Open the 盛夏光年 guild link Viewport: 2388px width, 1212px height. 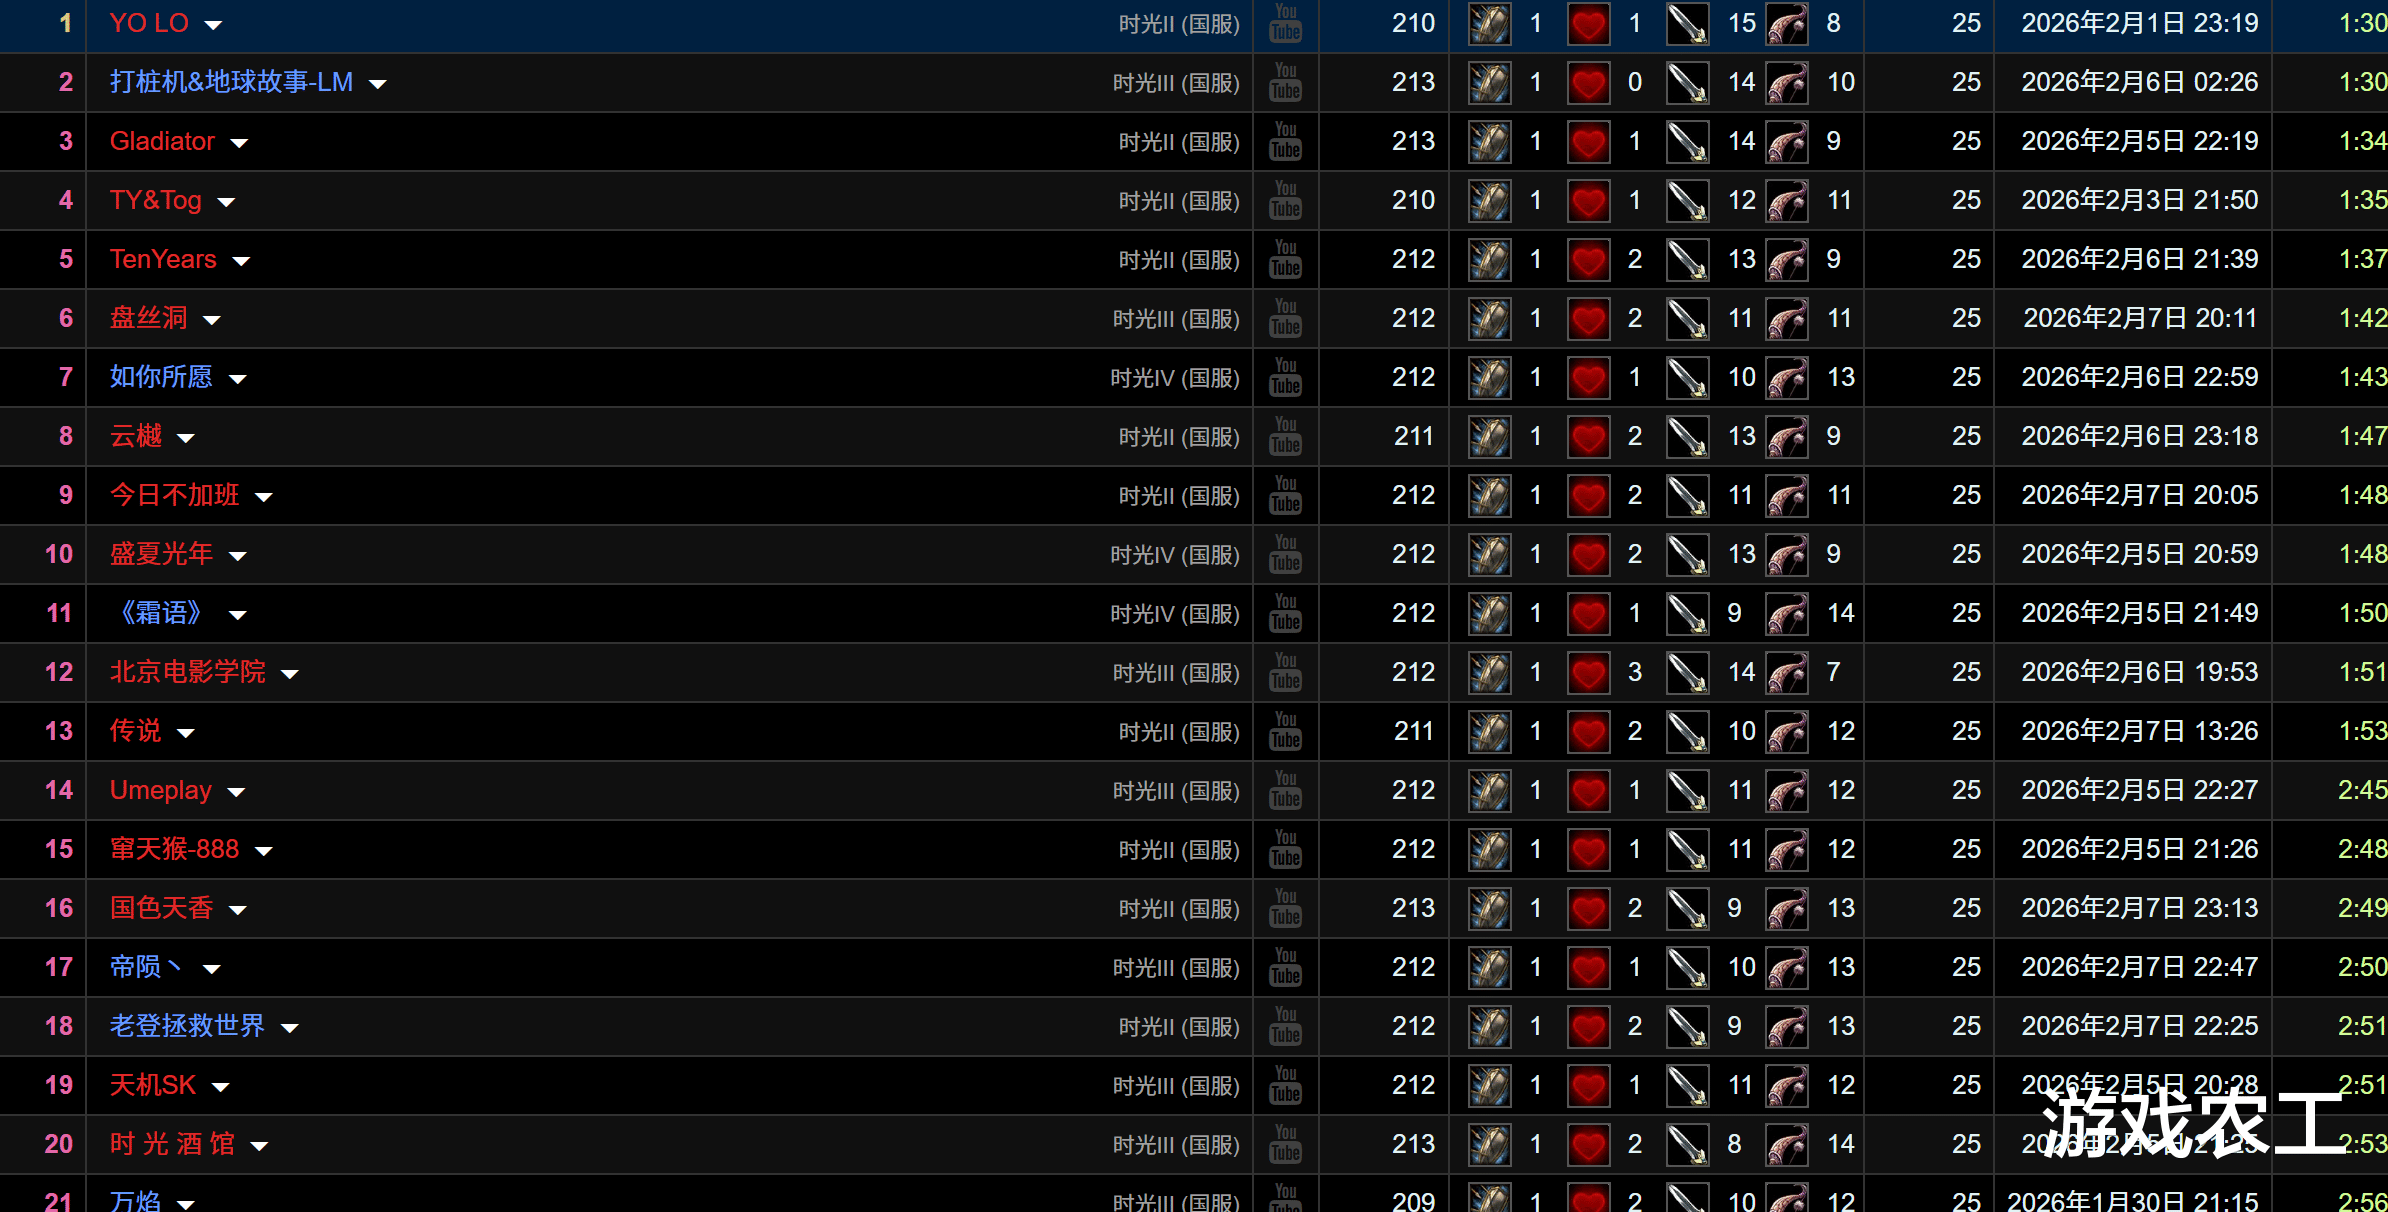(161, 554)
